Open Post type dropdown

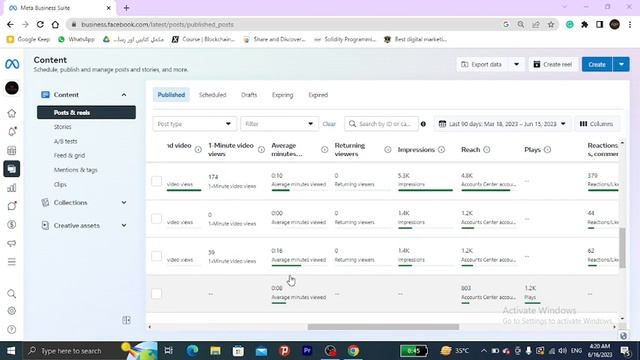click(x=194, y=124)
